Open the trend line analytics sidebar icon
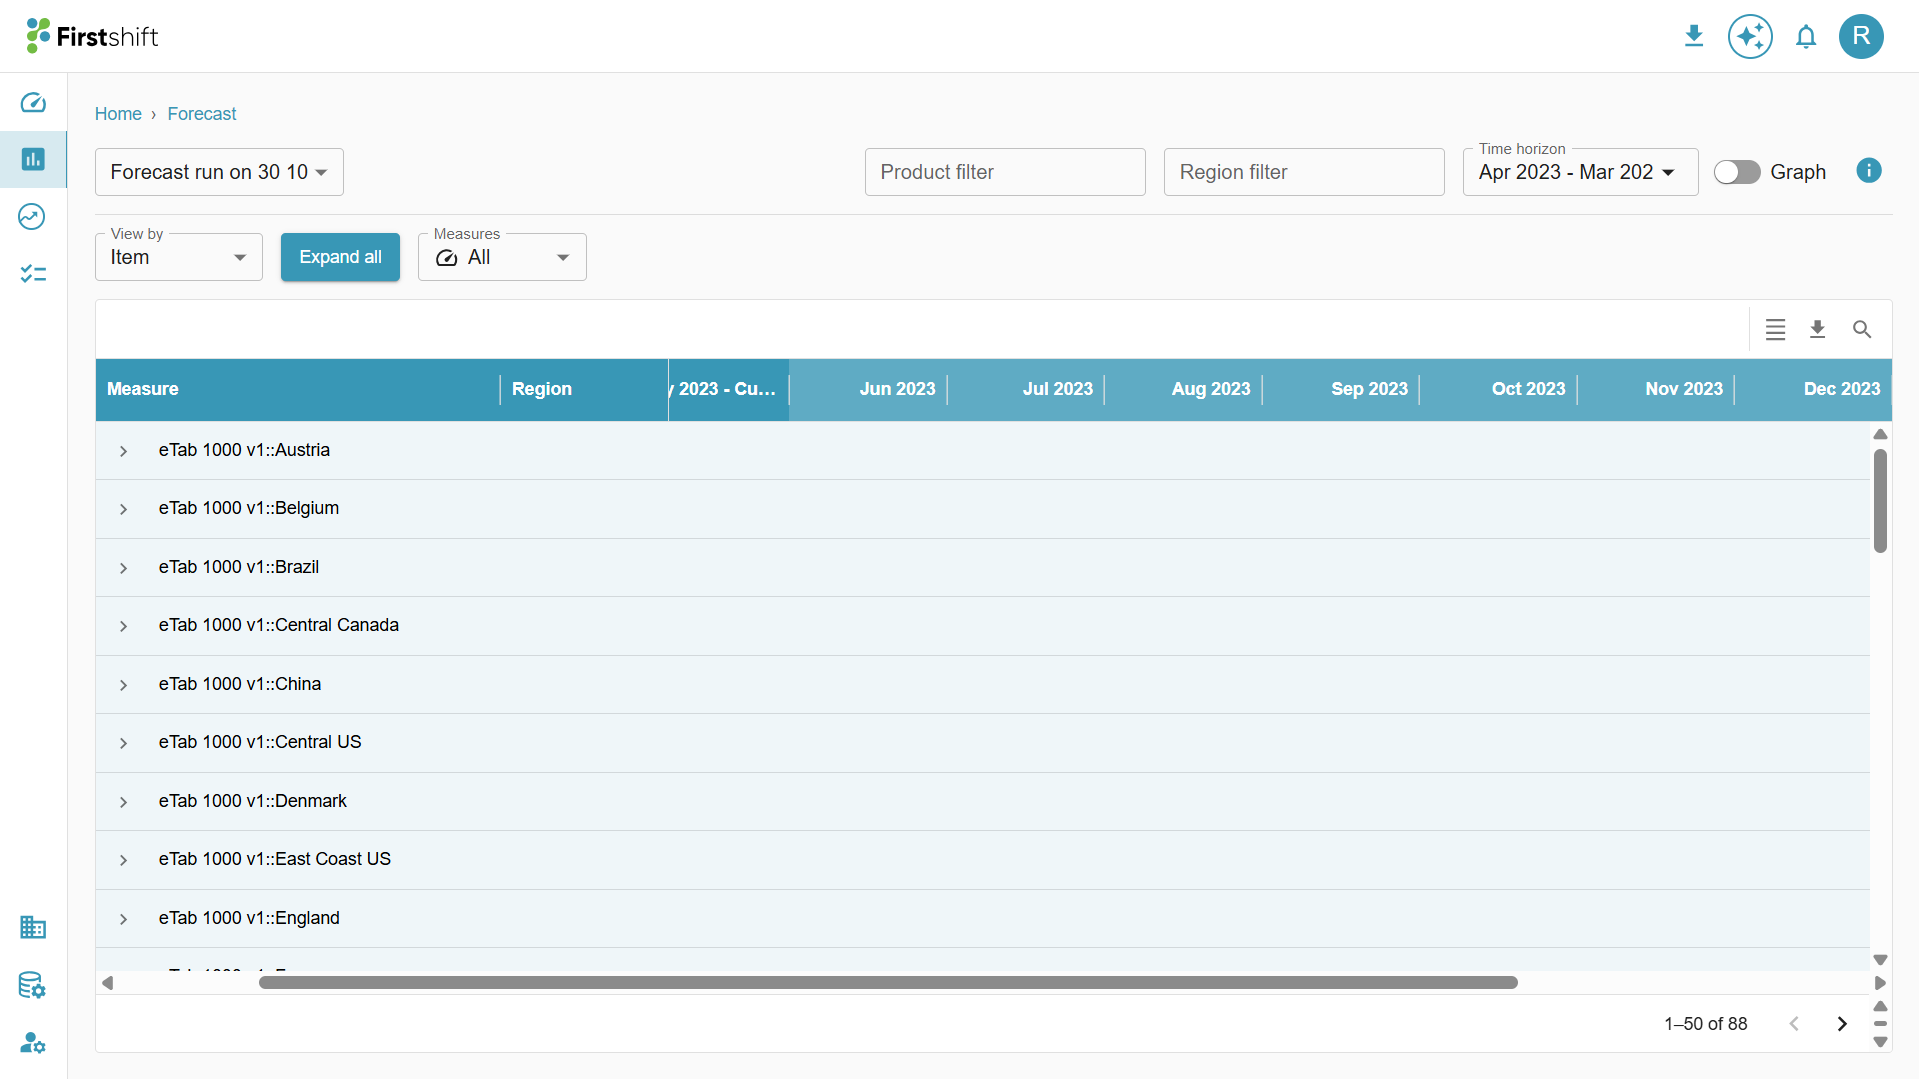The image size is (1919, 1079). pyautogui.click(x=33, y=217)
